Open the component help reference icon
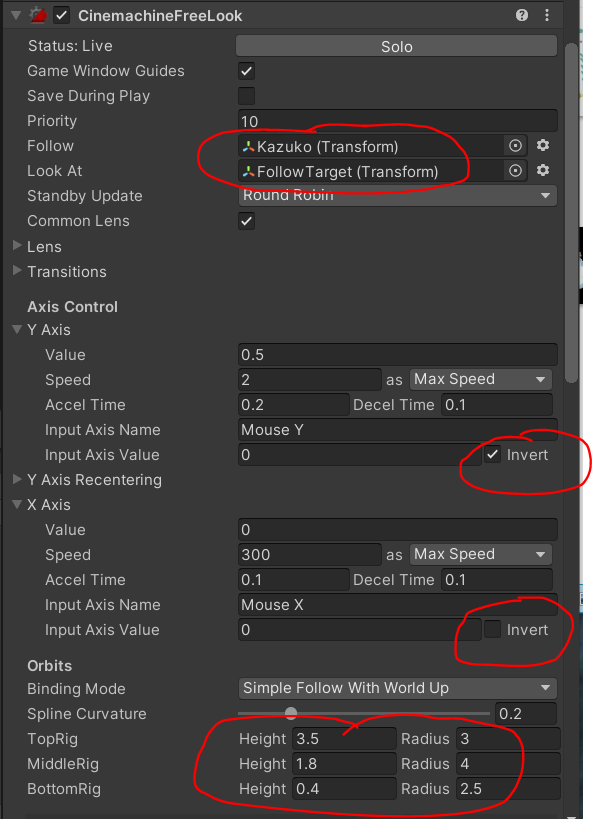 click(x=521, y=15)
